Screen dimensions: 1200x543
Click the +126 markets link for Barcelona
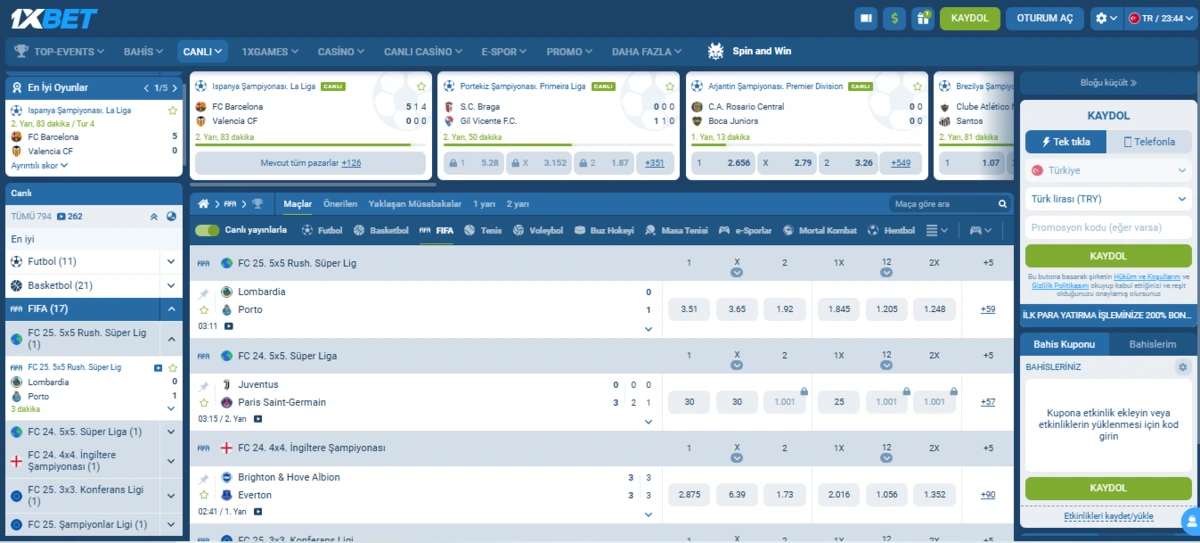[351, 162]
